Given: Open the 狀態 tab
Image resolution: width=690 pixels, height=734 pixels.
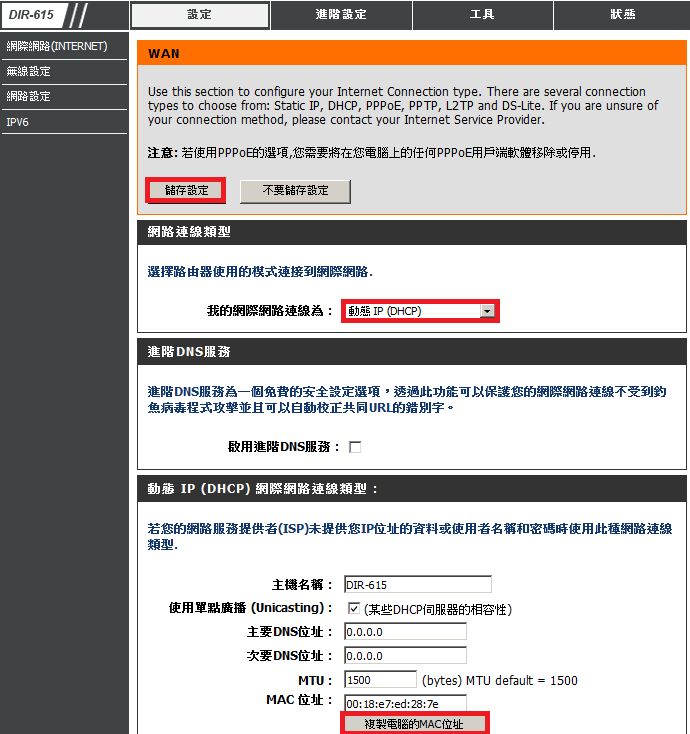Looking at the screenshot, I should [622, 15].
